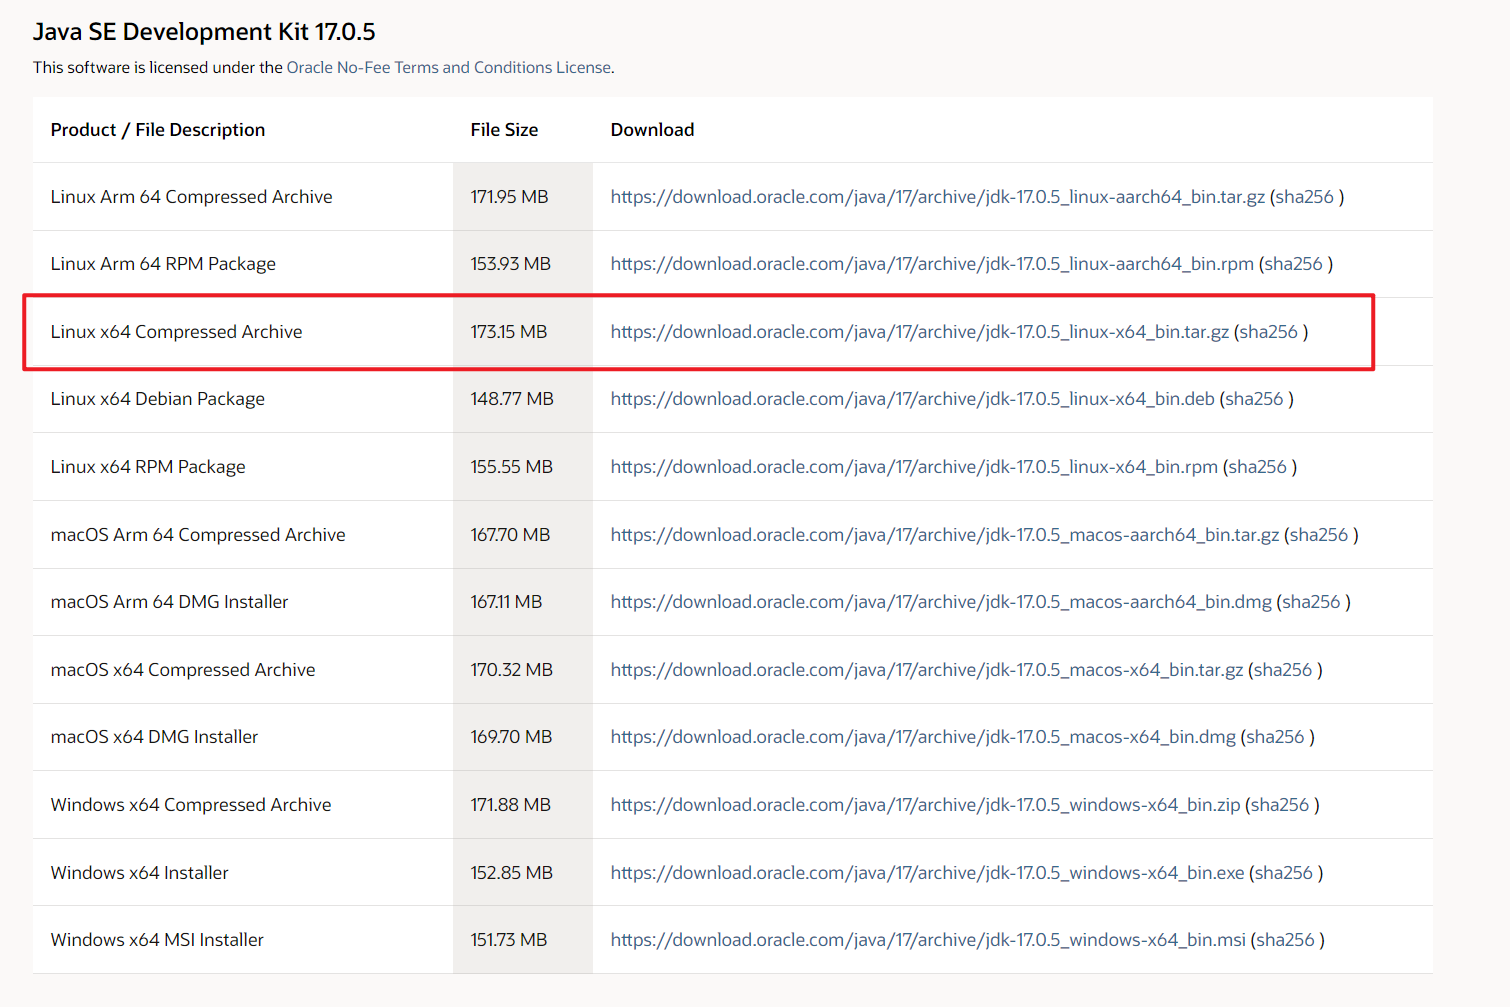Select macOS Arm 64 Compressed Archive text

[198, 535]
